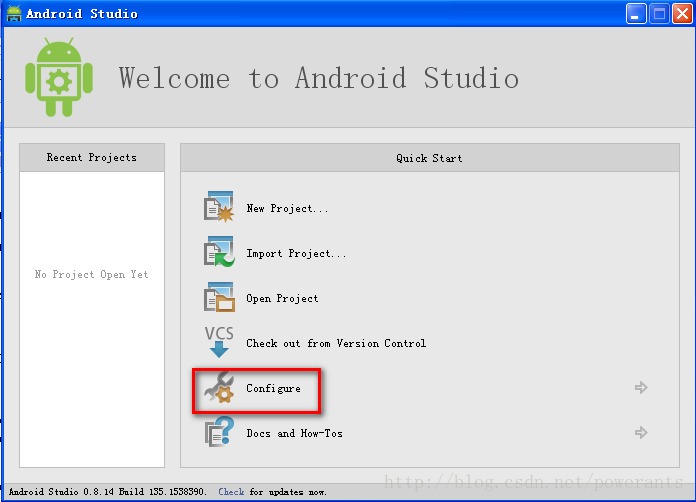
Task: Click the Check for updates link
Action: pyautogui.click(x=231, y=492)
